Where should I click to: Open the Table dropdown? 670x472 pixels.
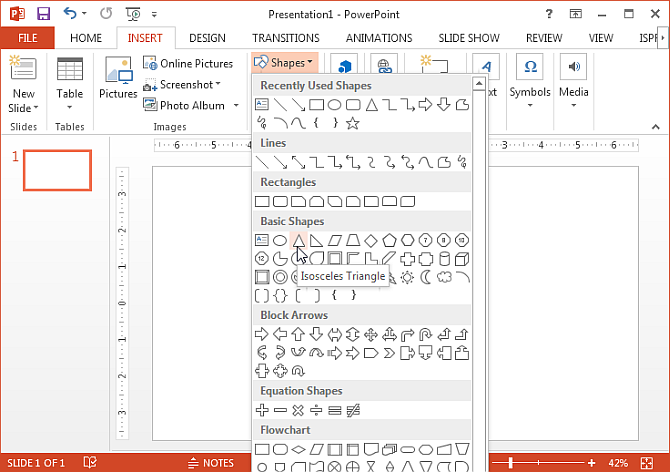70,107
